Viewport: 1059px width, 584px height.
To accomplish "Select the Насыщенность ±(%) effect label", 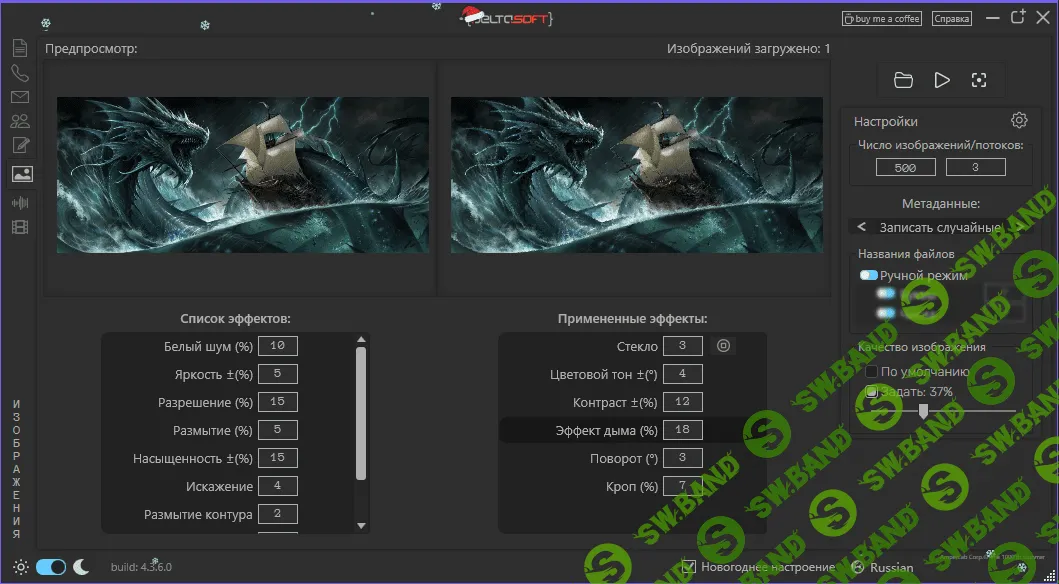I will click(x=192, y=458).
